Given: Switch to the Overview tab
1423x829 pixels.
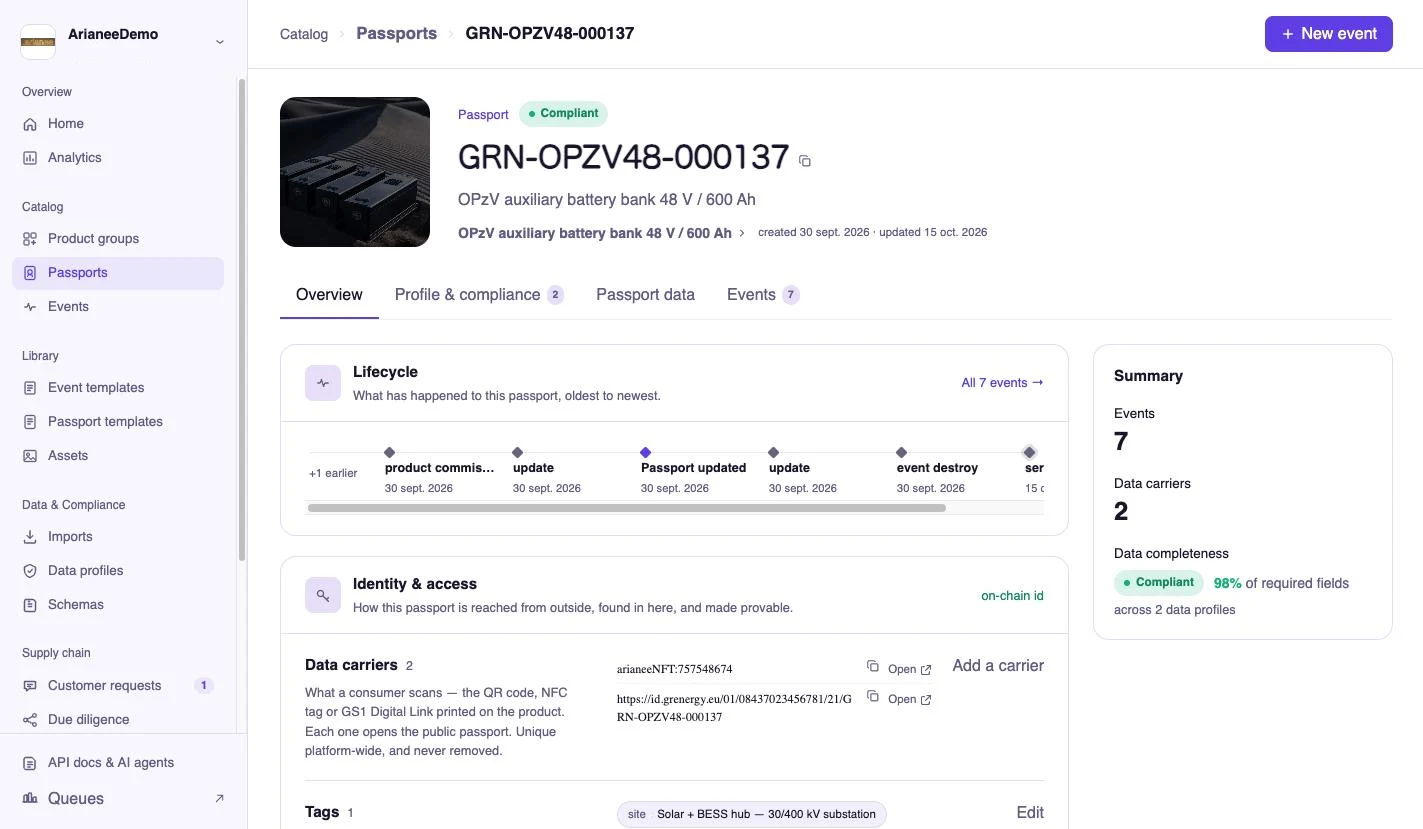Looking at the screenshot, I should (329, 295).
